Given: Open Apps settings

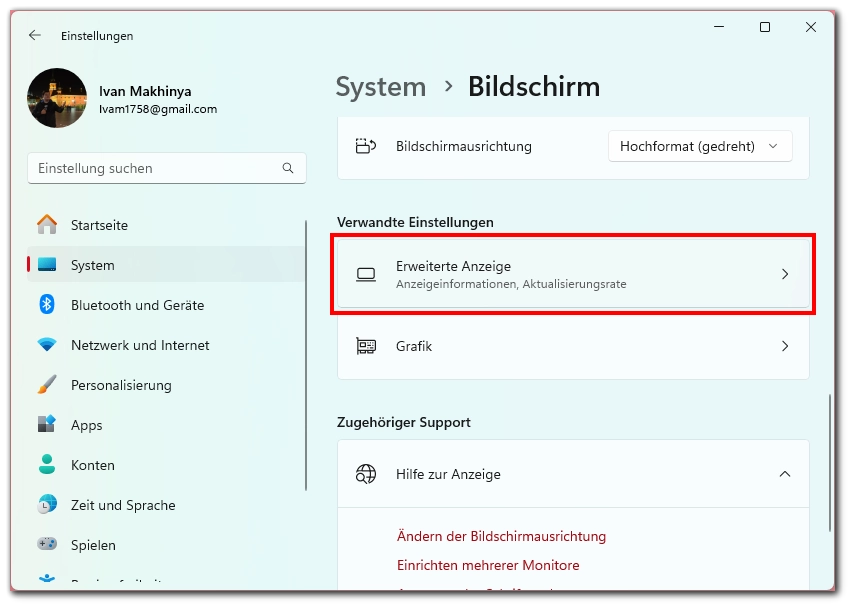Looking at the screenshot, I should point(166,425).
